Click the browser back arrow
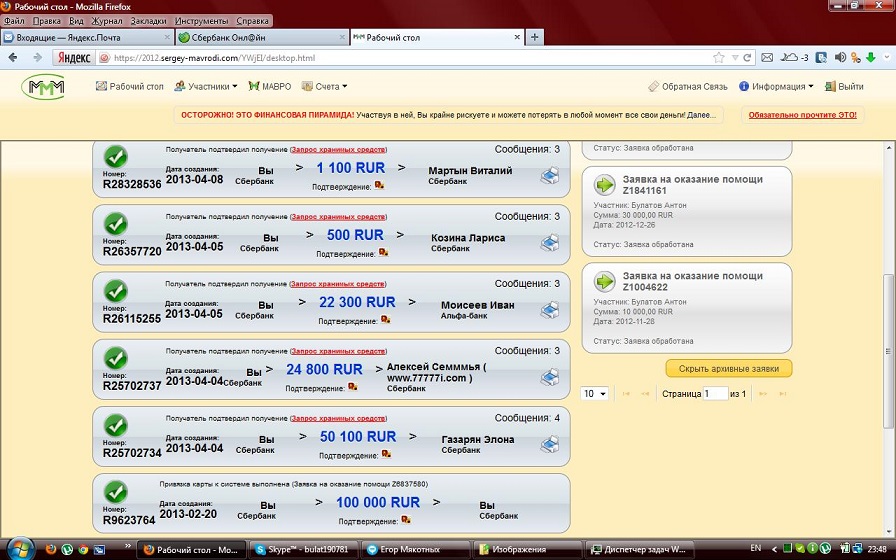The height and width of the screenshot is (560, 896). point(13,58)
